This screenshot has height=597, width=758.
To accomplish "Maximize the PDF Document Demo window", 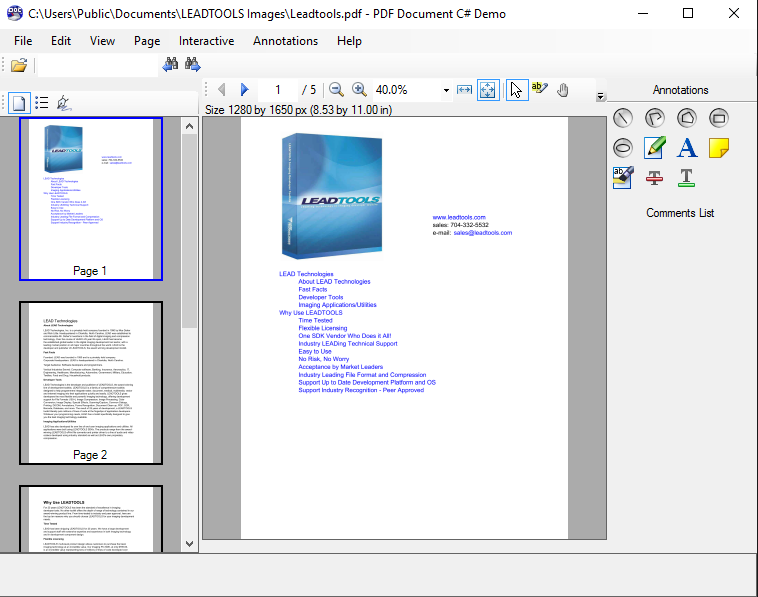I will (x=687, y=14).
